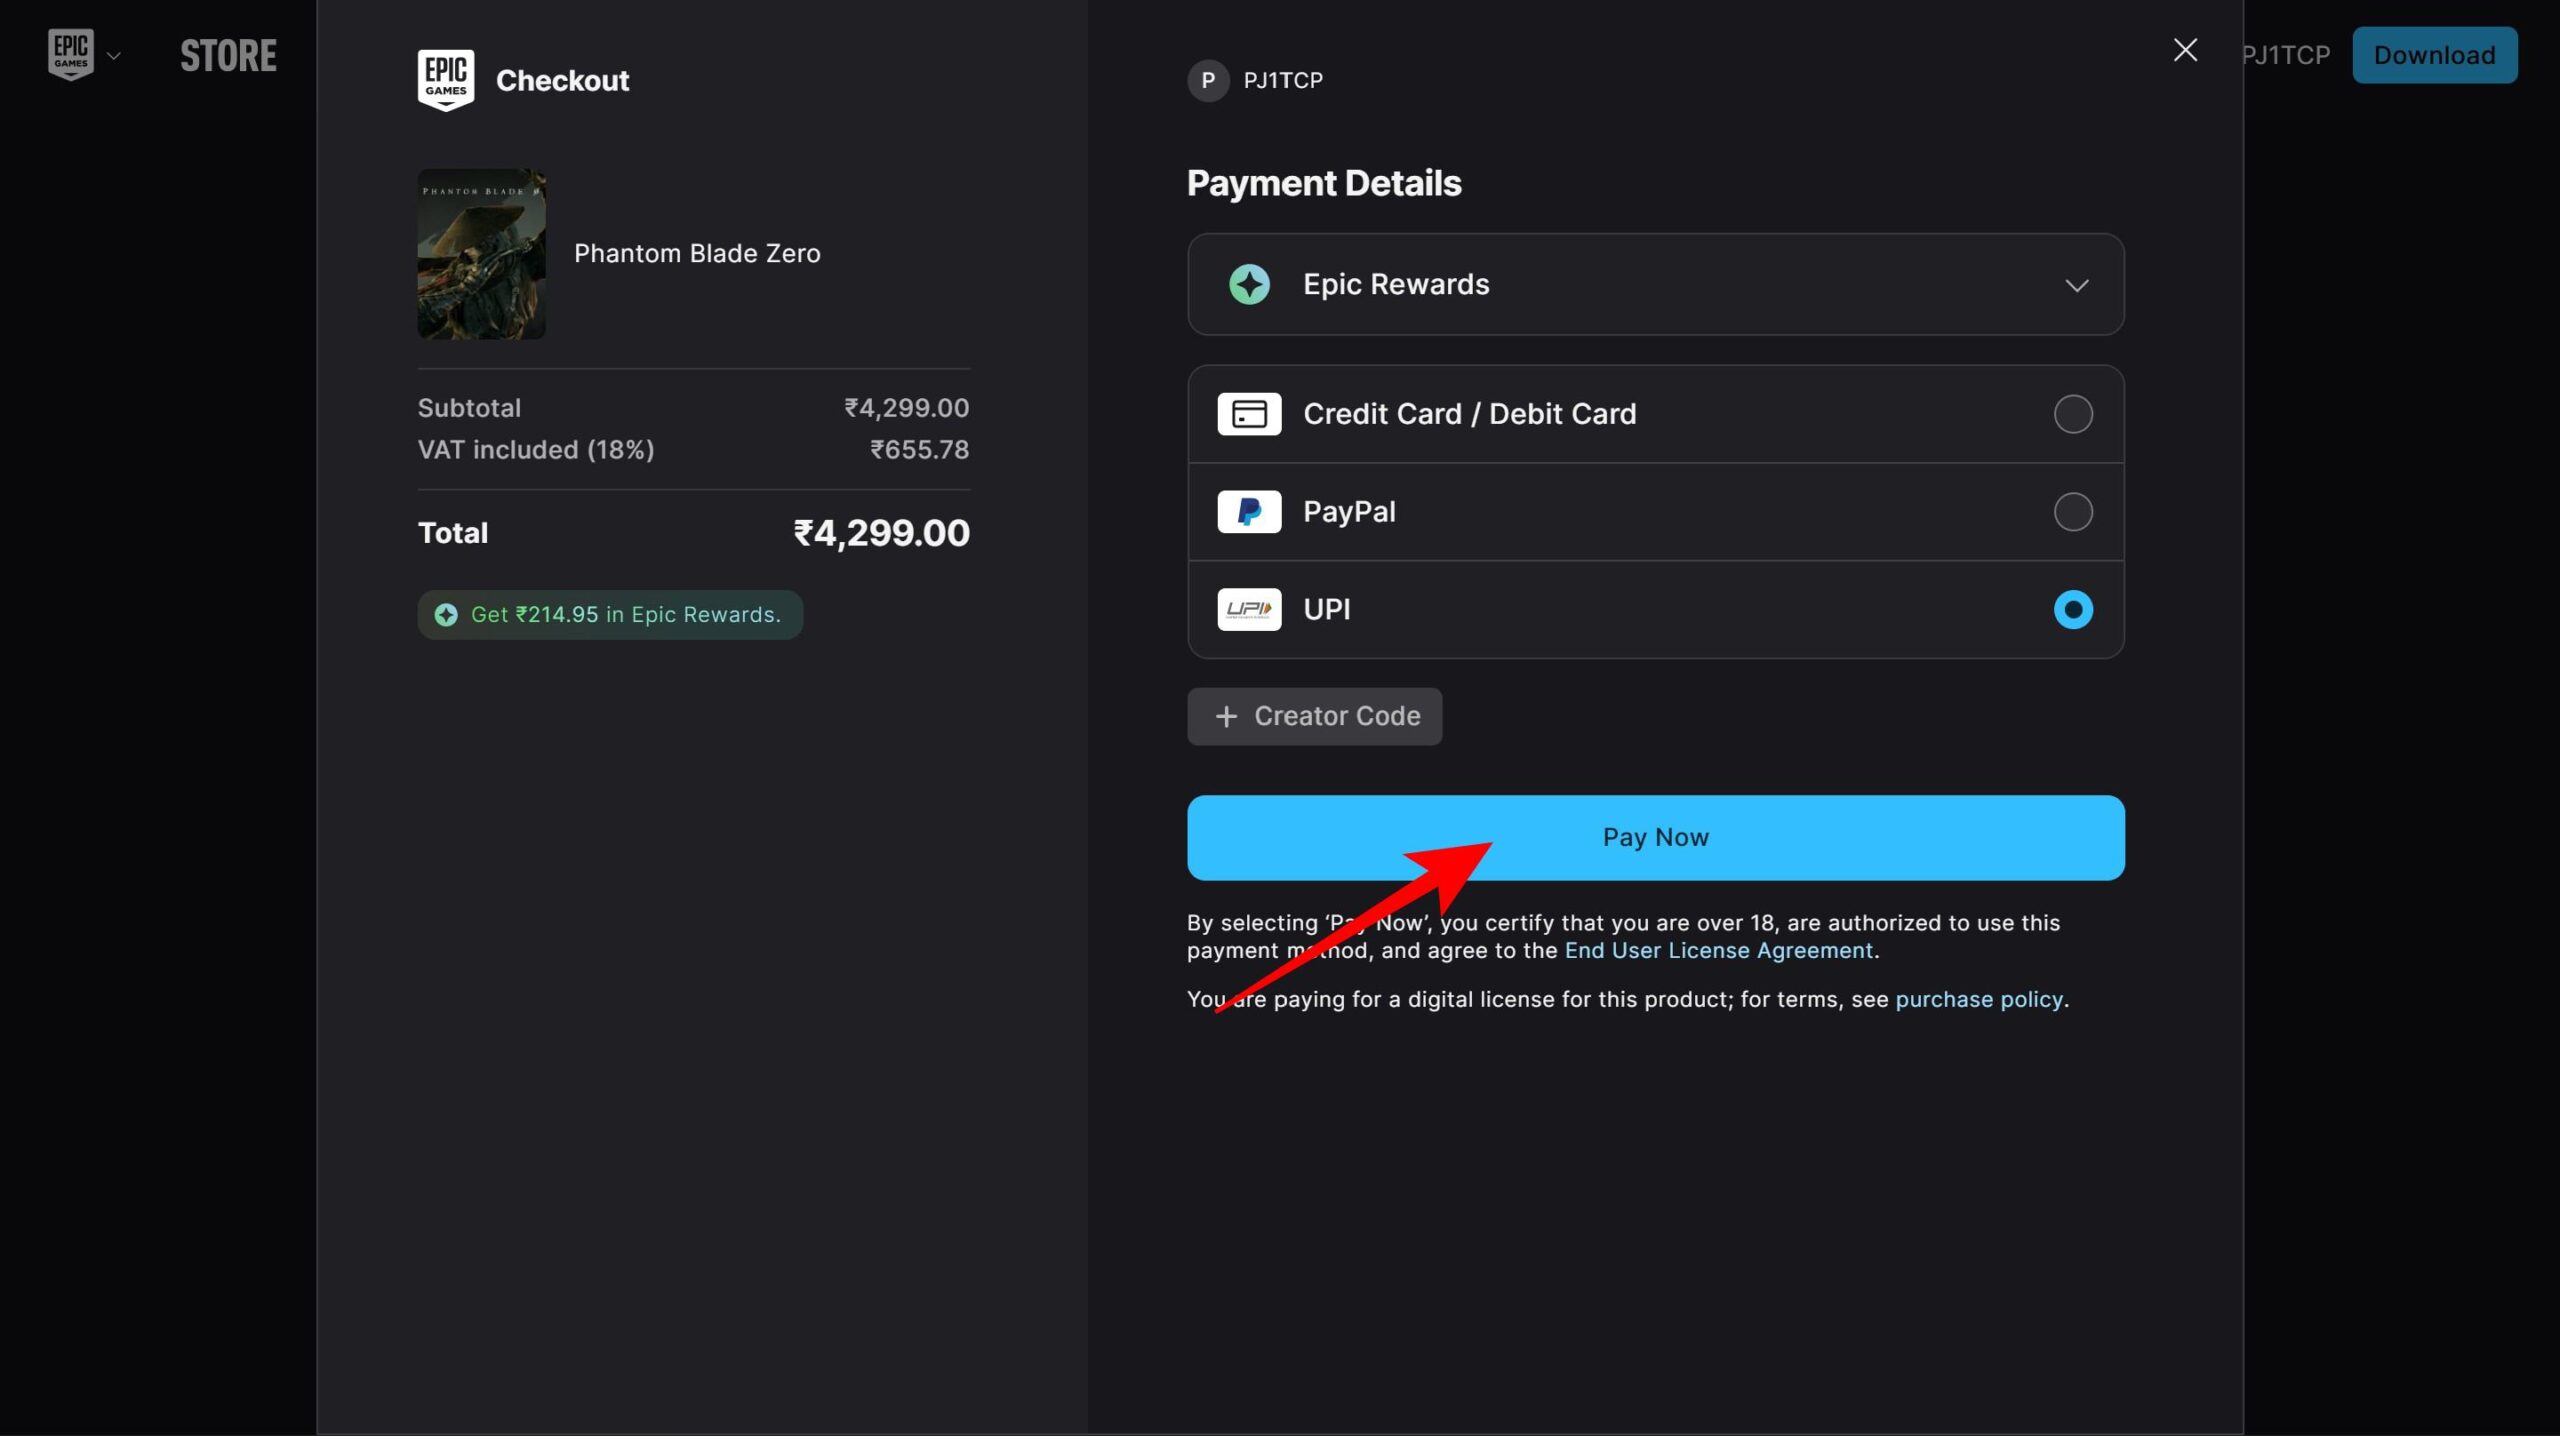This screenshot has height=1436, width=2560.
Task: Click the Payment Details heading
Action: tap(1324, 183)
